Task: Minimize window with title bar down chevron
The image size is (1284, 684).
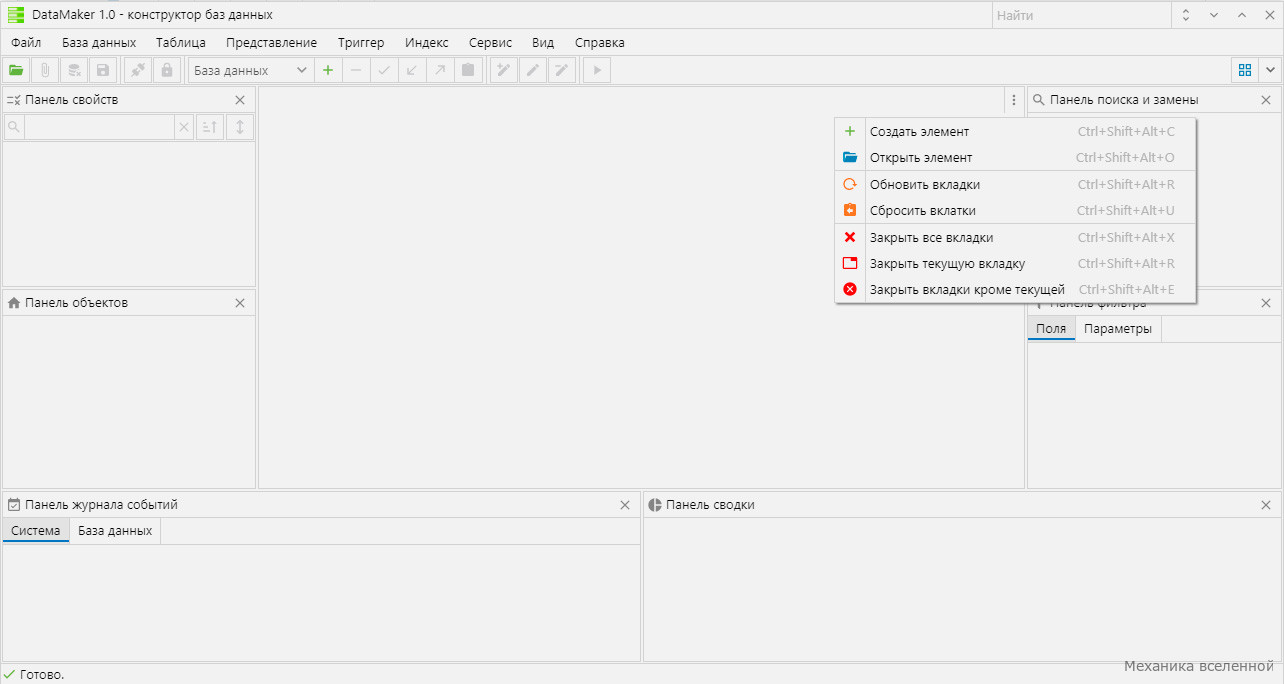Action: tap(1214, 15)
